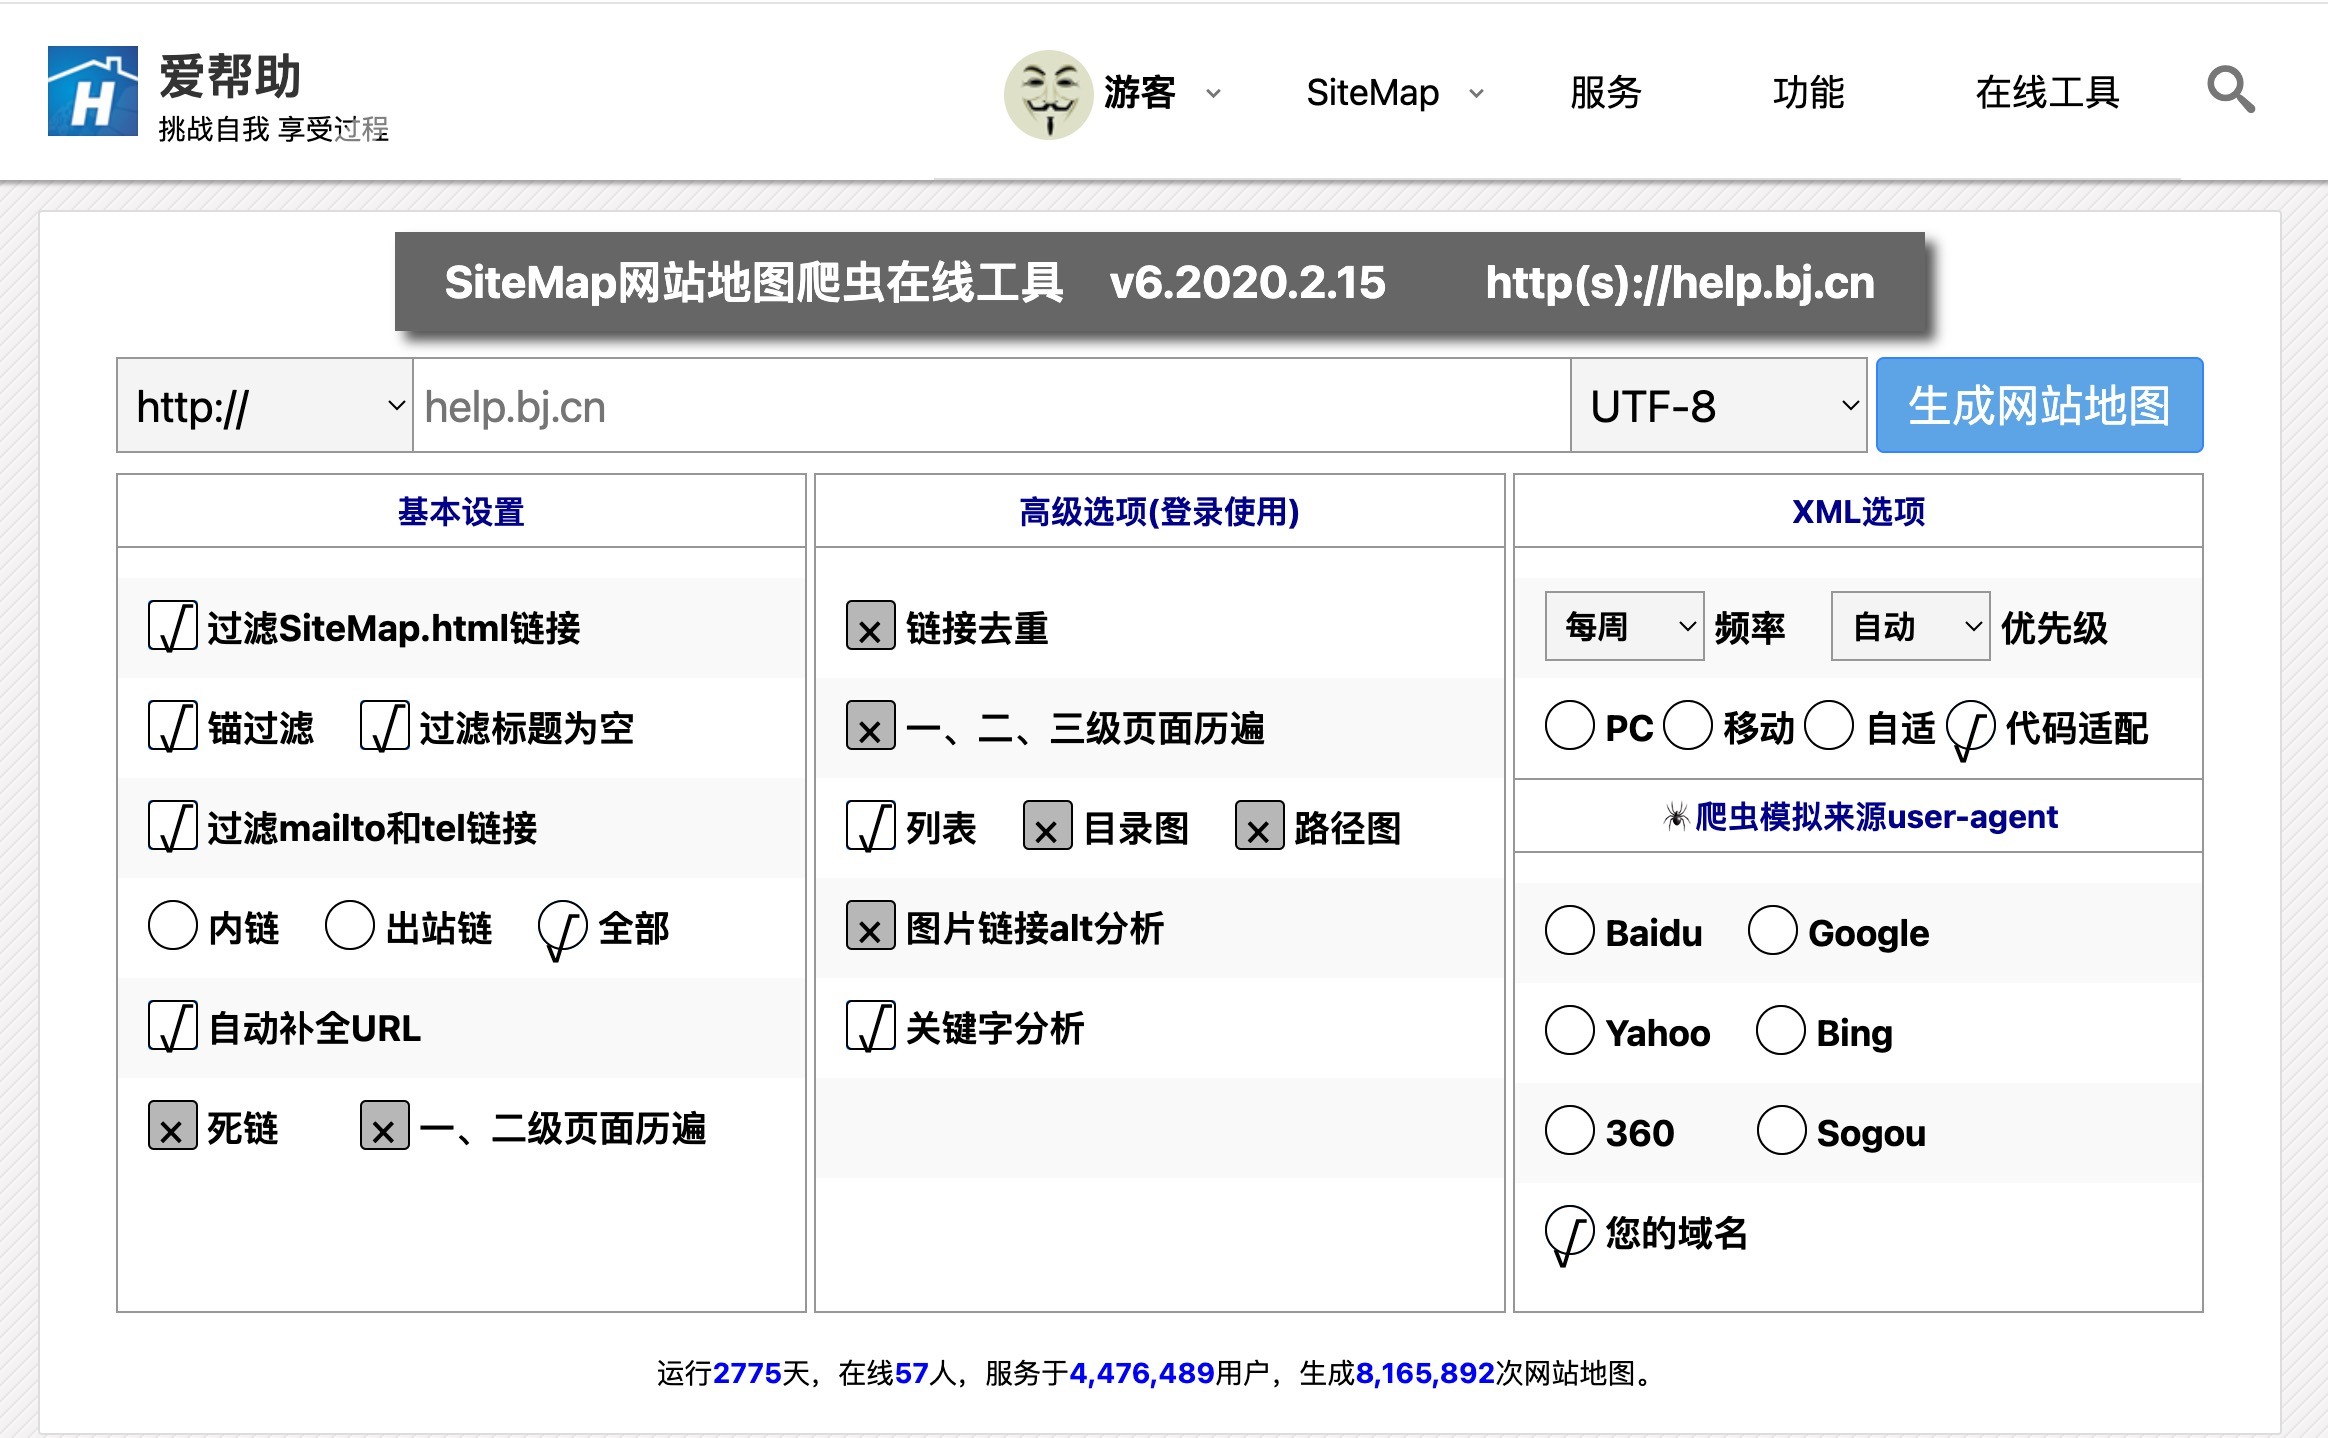Open the 自动 priority dropdown
2328x1438 pixels.
tap(1910, 626)
